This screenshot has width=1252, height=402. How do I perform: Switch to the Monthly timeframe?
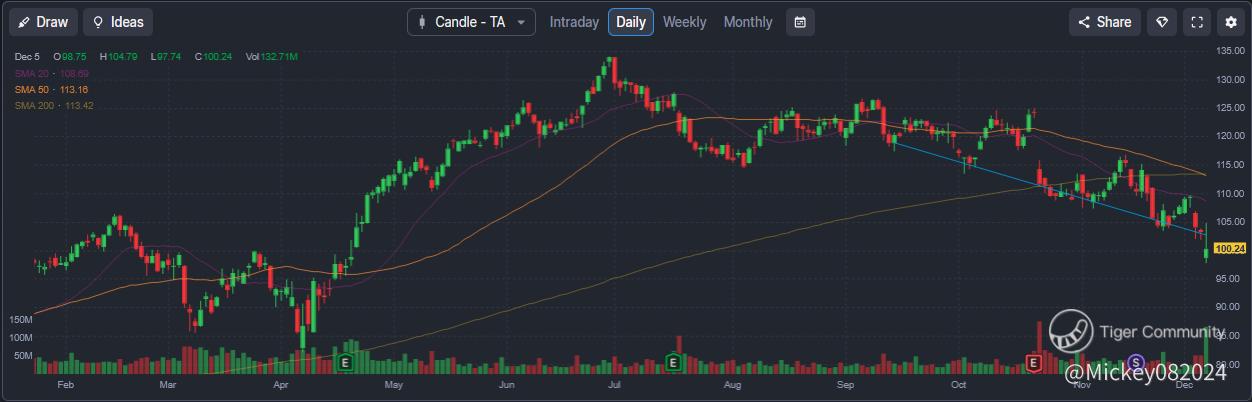point(748,22)
